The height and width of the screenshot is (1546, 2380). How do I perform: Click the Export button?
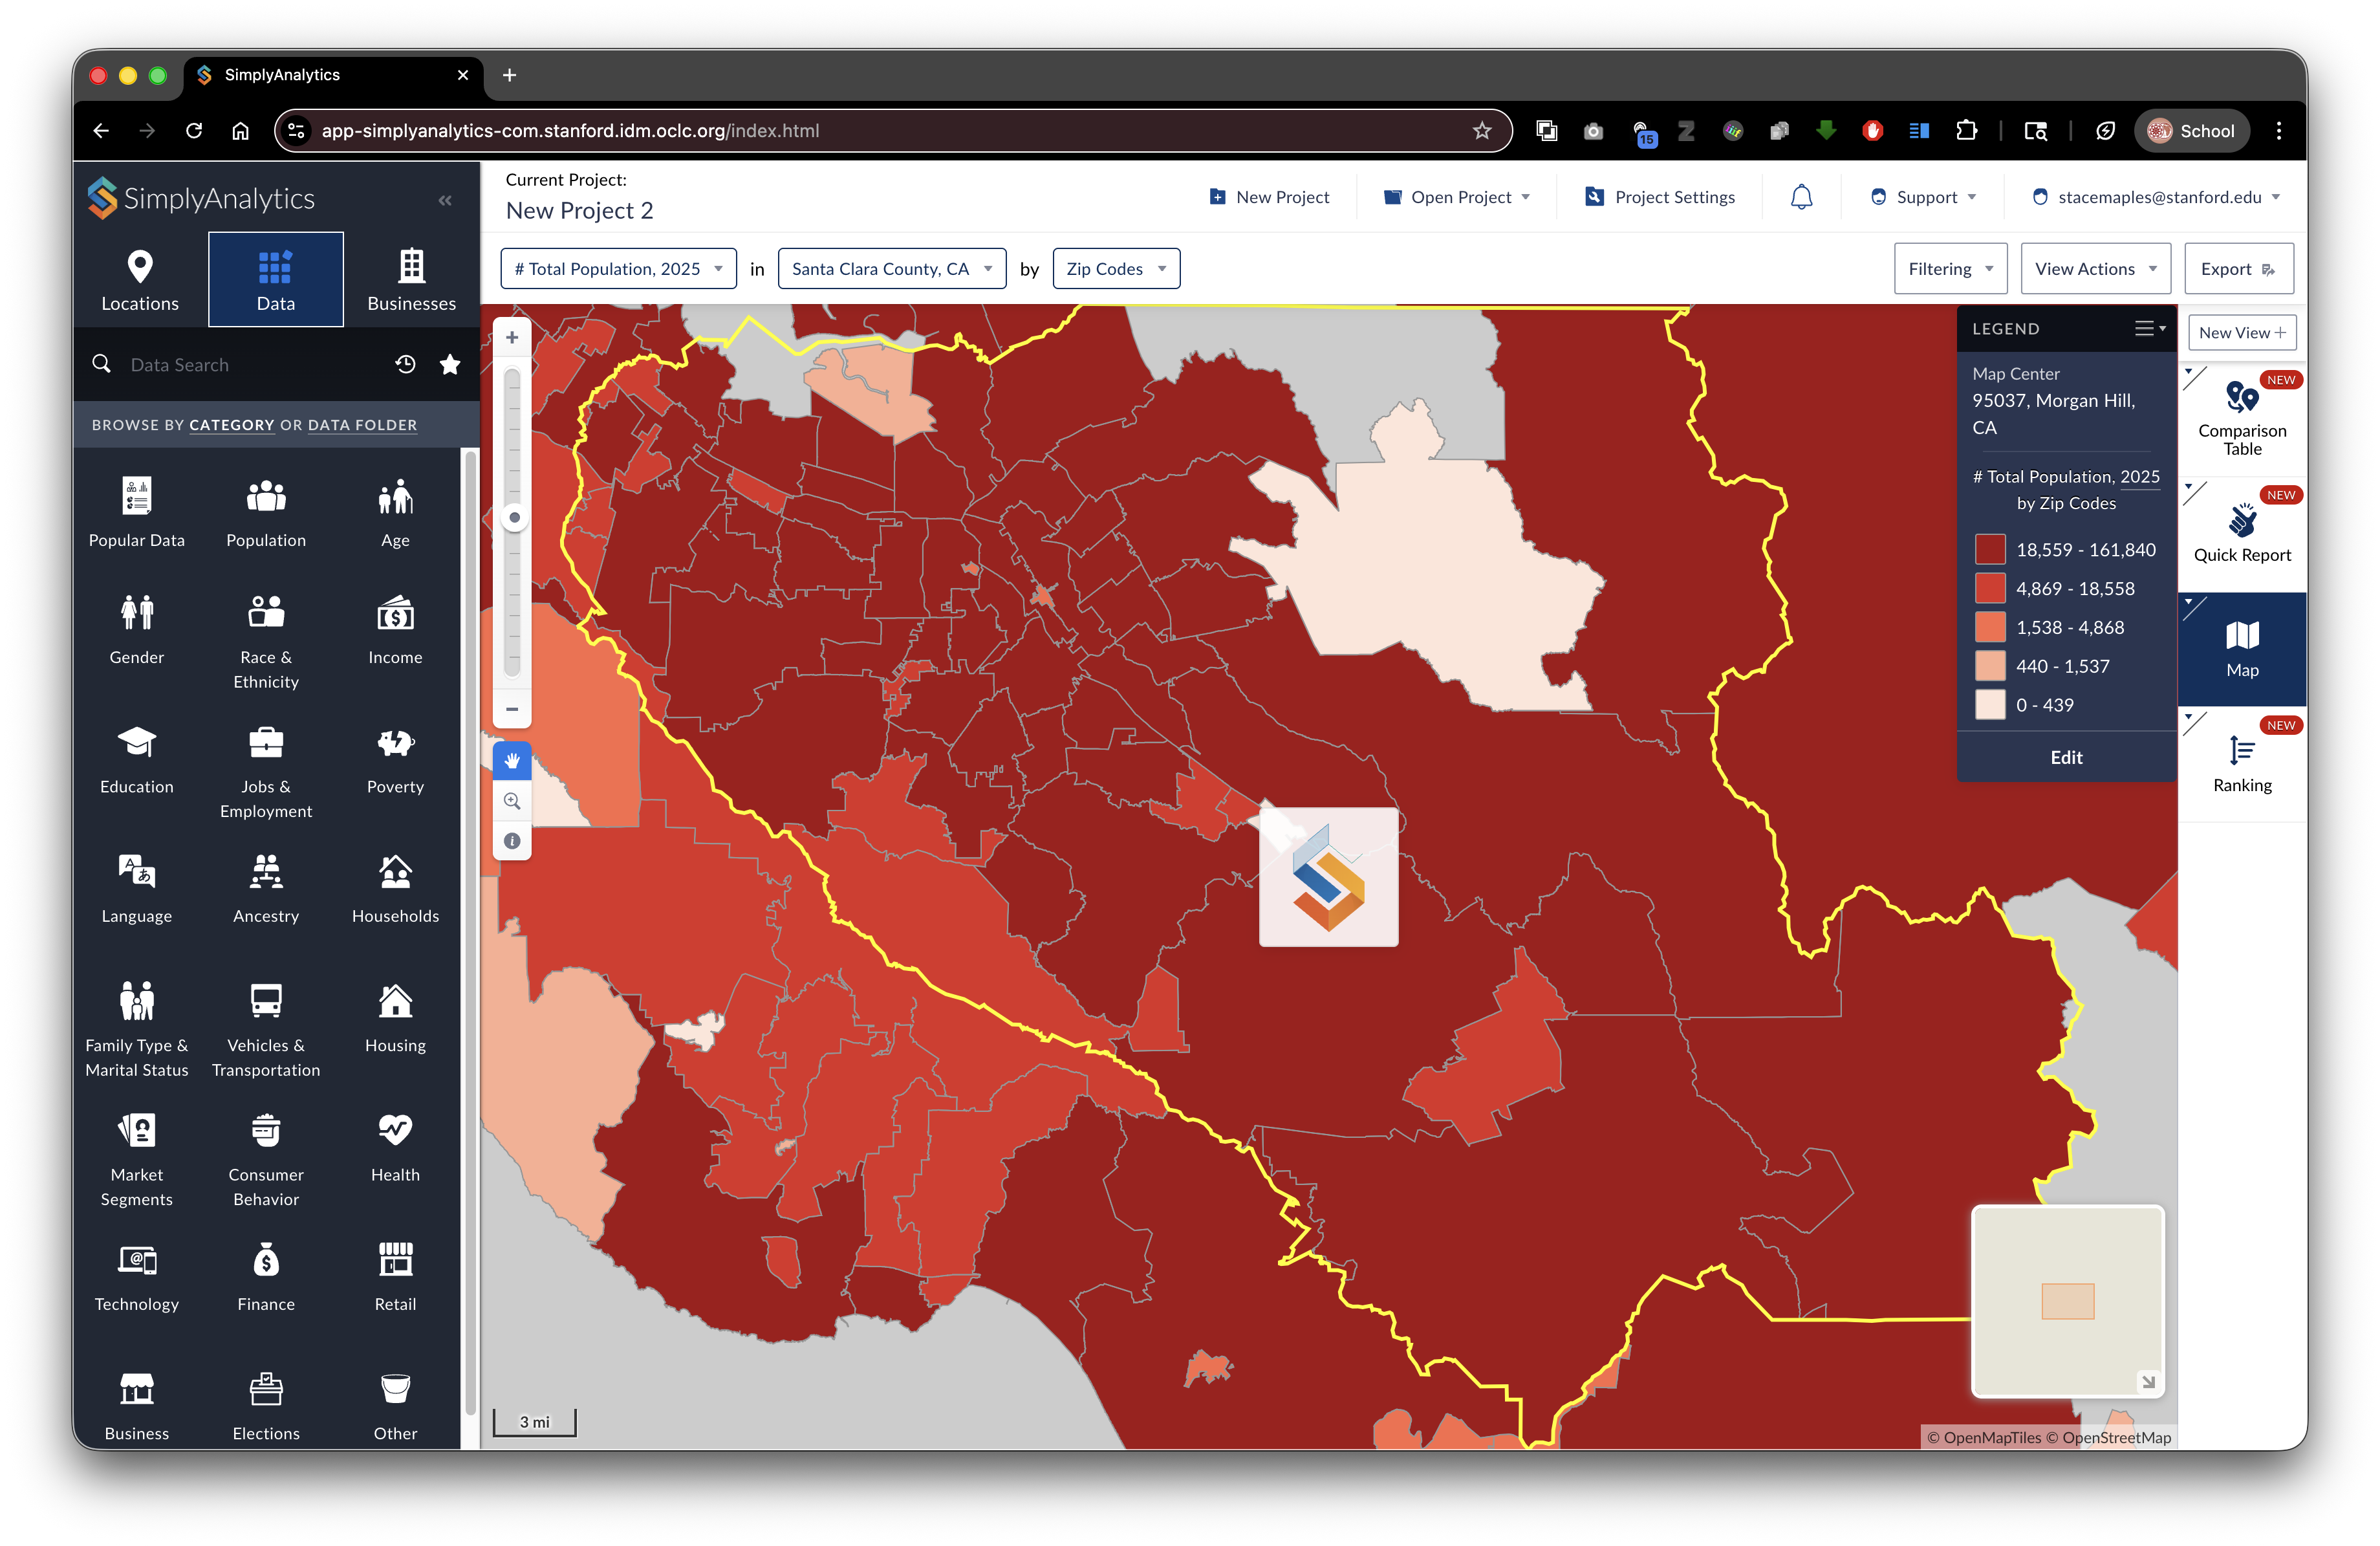pyautogui.click(x=2238, y=269)
